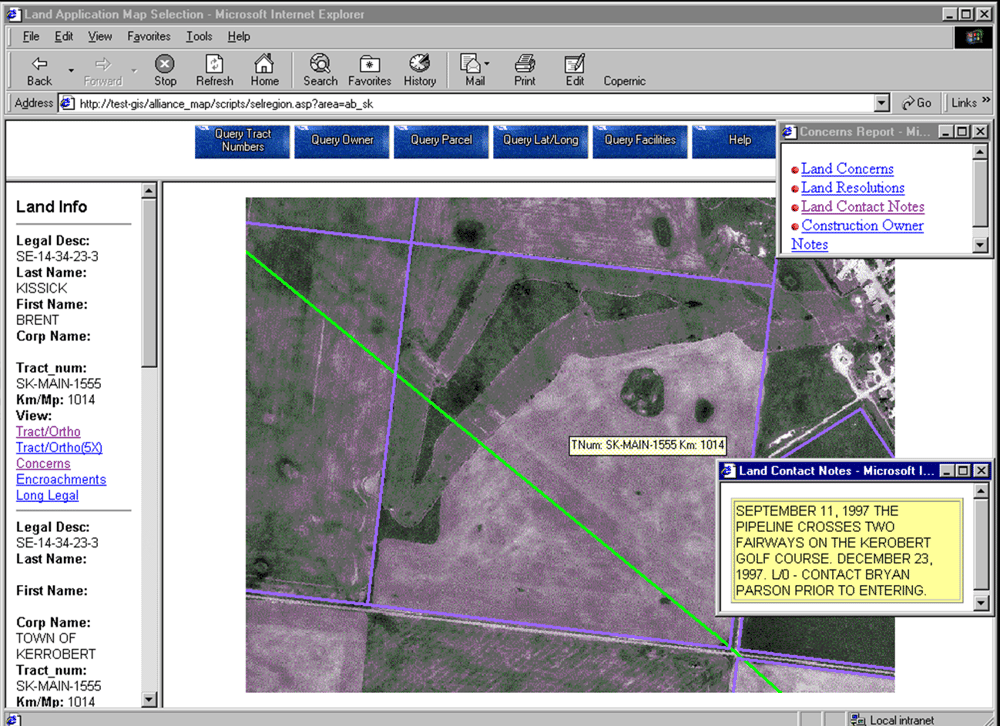Click Query Tract Numbers button

[x=242, y=140]
